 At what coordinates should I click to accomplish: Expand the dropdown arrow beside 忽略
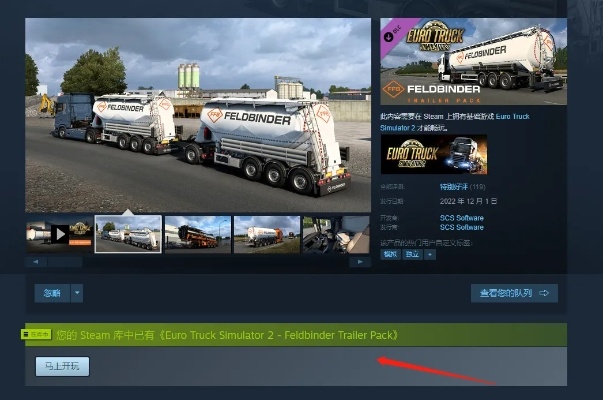coord(77,293)
